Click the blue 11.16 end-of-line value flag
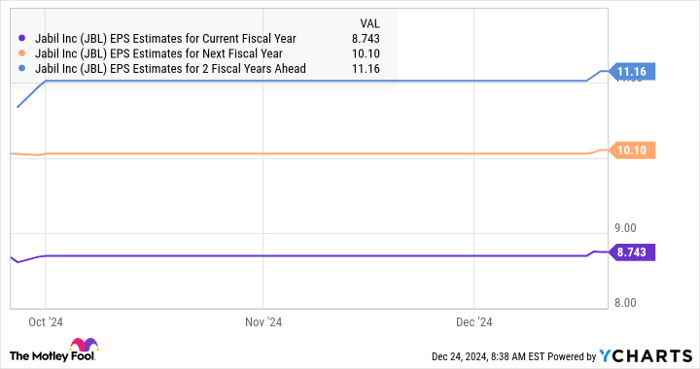 (x=631, y=71)
